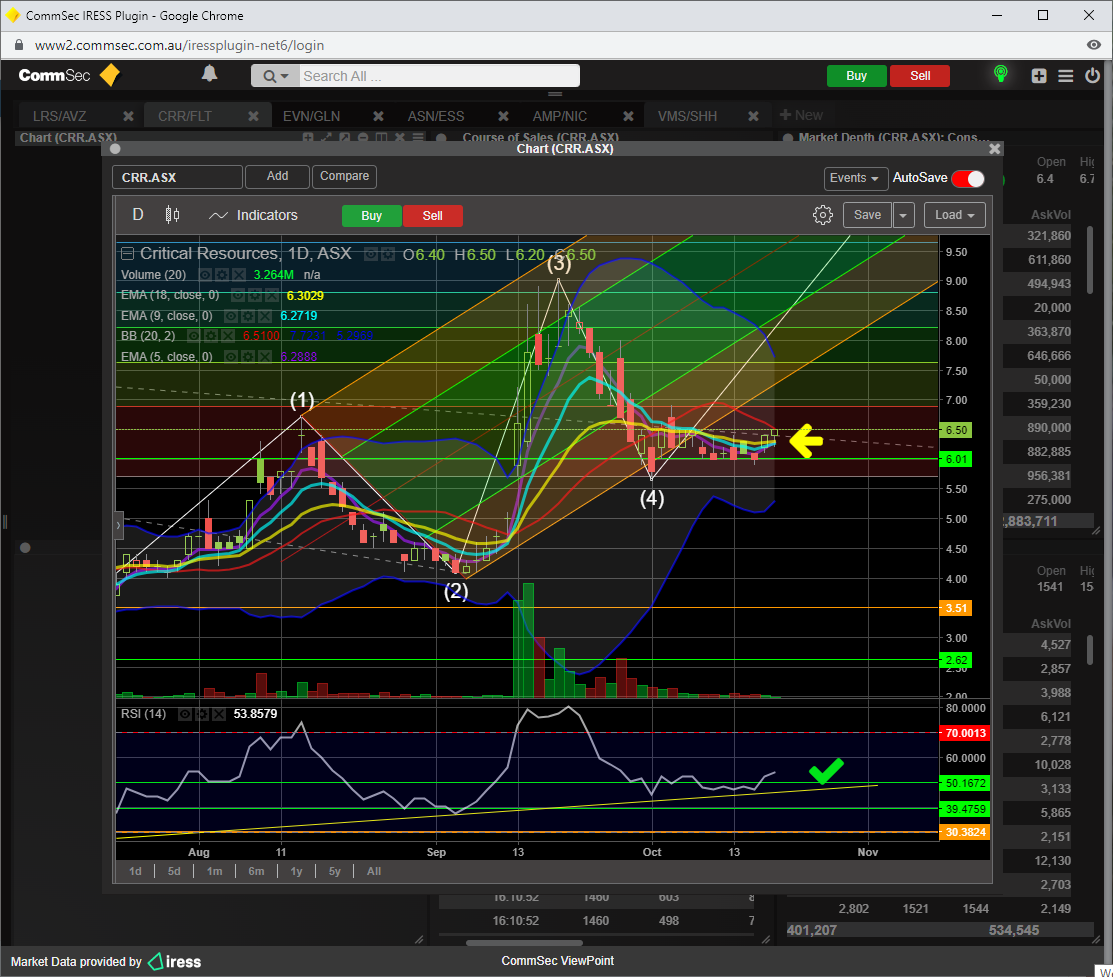Viewport: 1113px width, 977px height.
Task: Expand the Events dropdown
Action: [856, 178]
